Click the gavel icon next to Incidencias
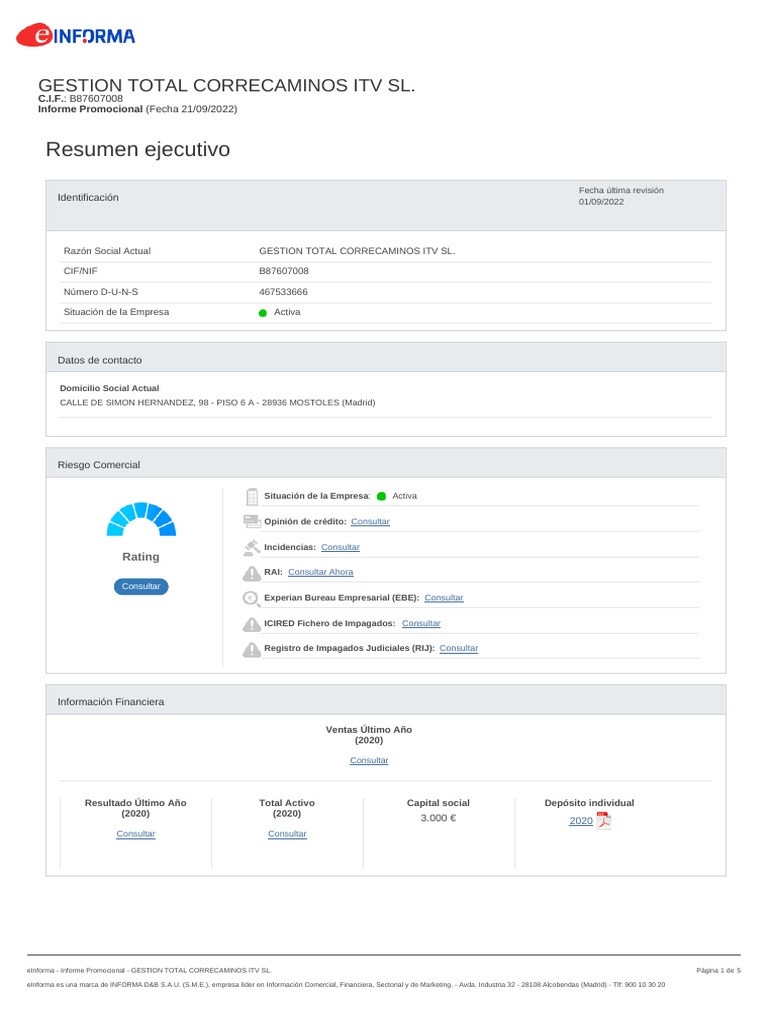Screen dimensions: 768x1024 pos(252,547)
